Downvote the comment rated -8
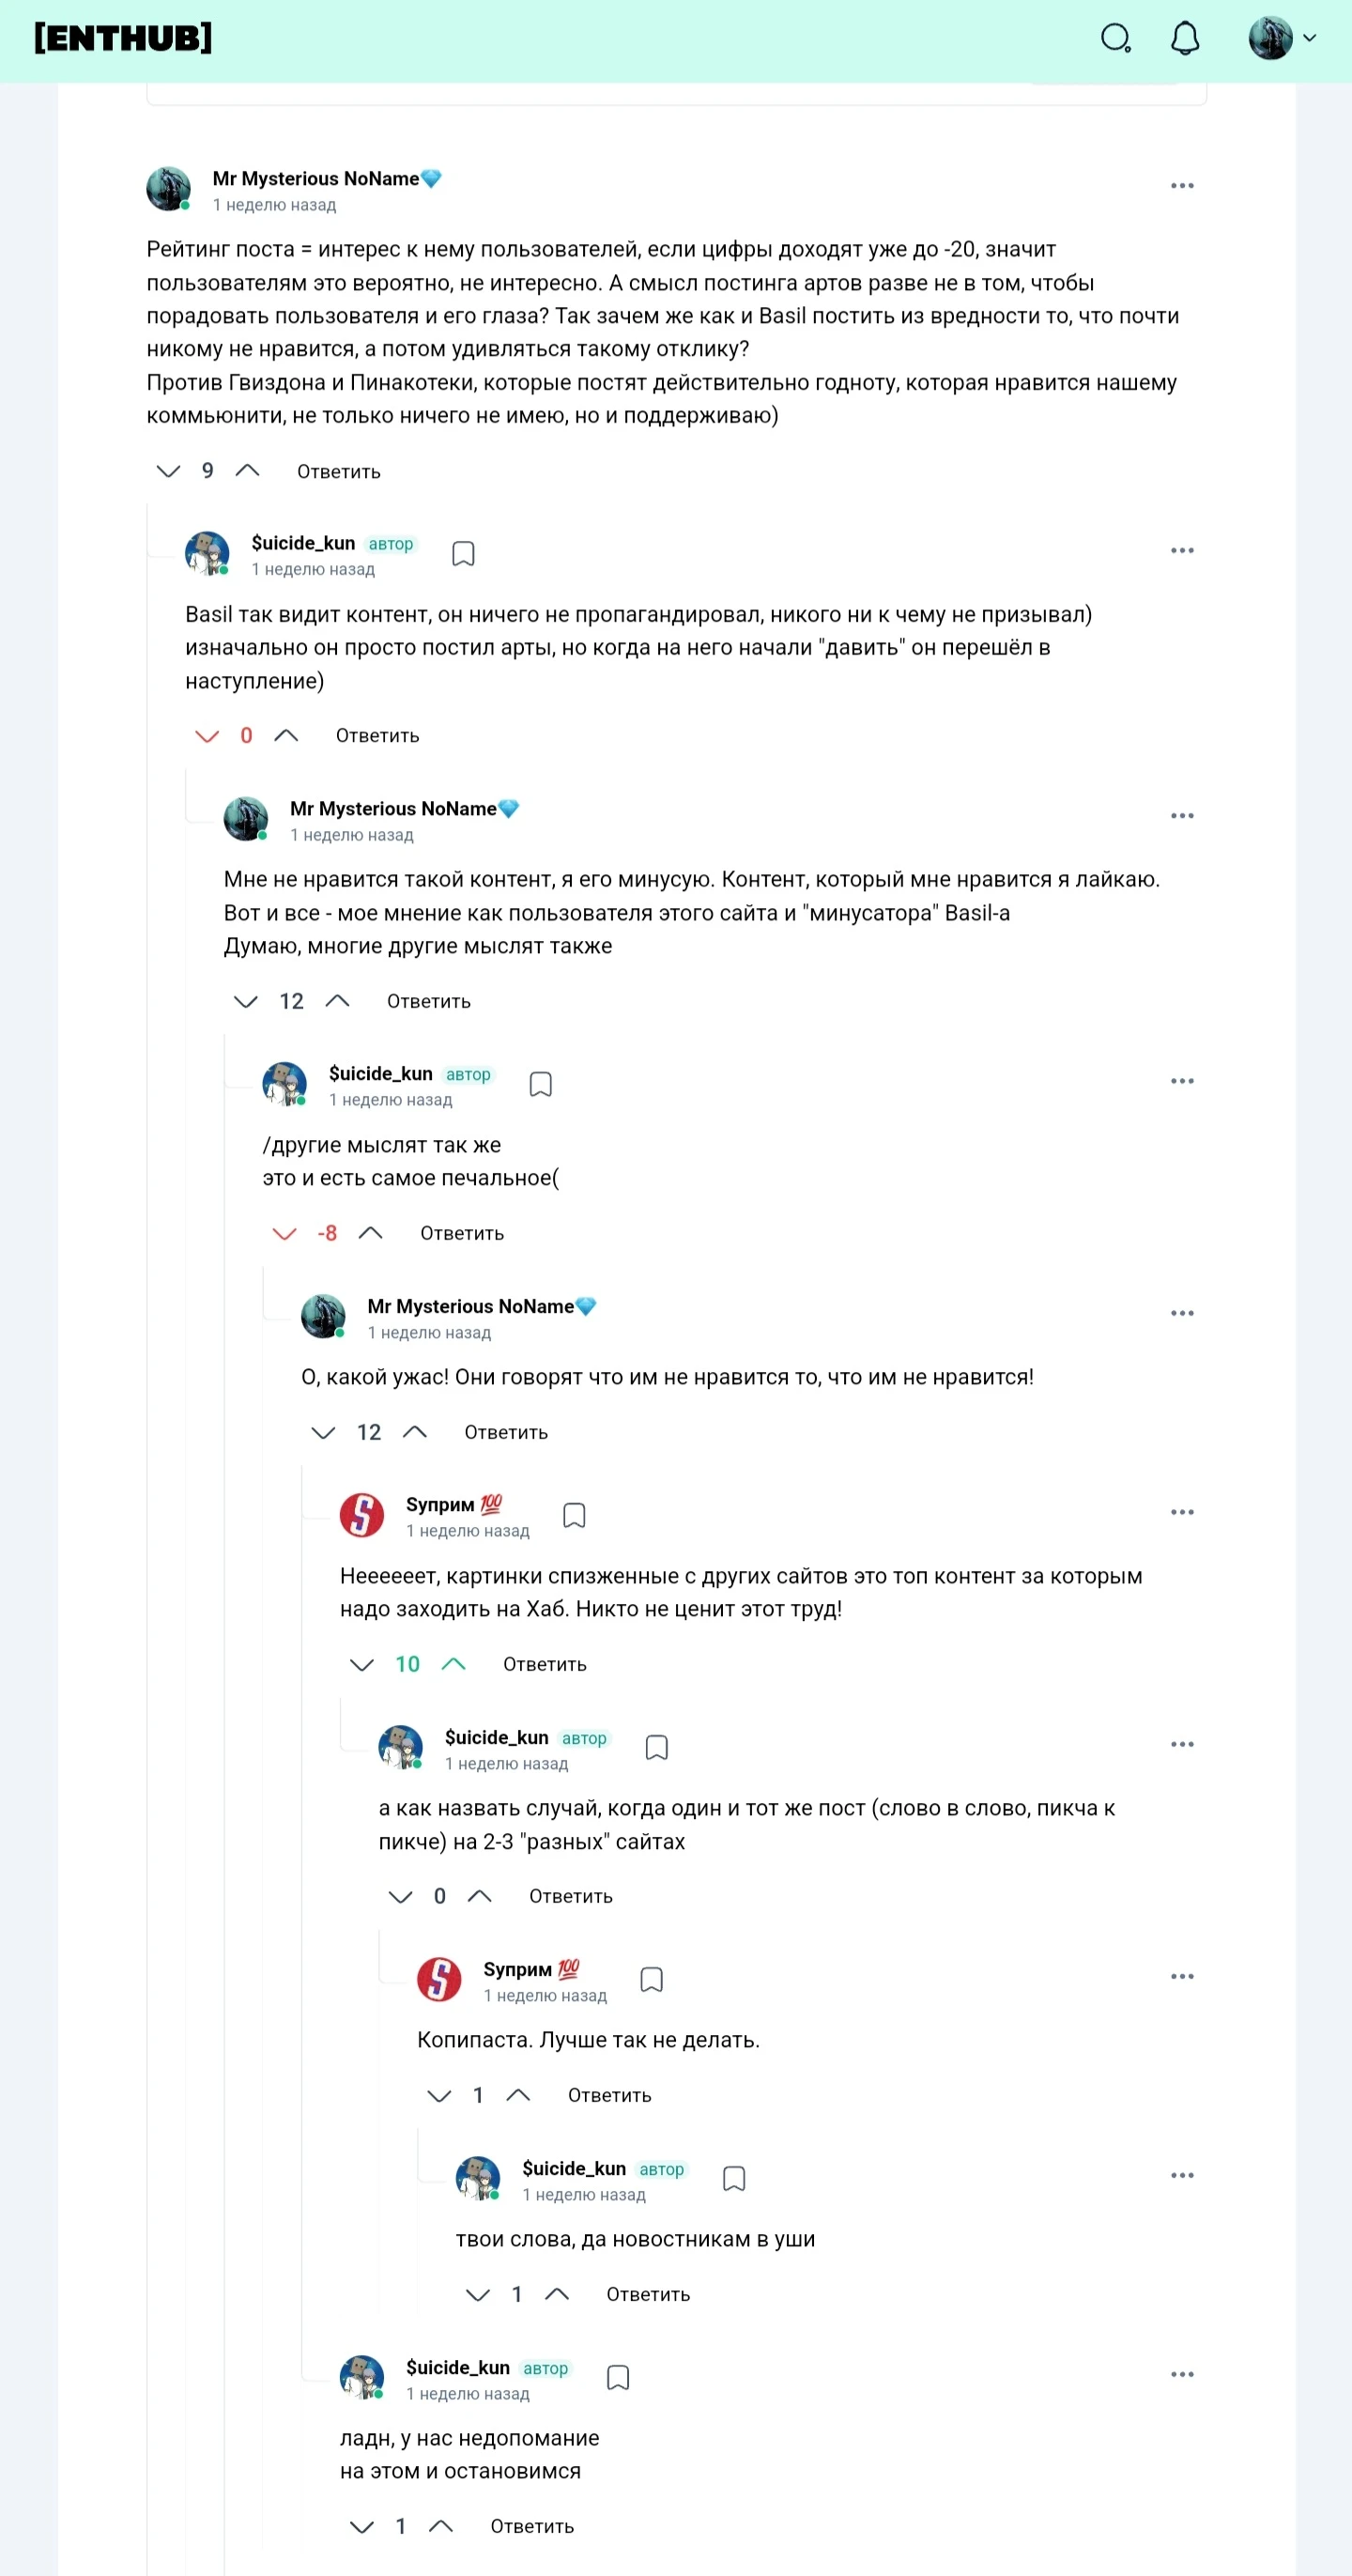The height and width of the screenshot is (2576, 1352). (285, 1234)
